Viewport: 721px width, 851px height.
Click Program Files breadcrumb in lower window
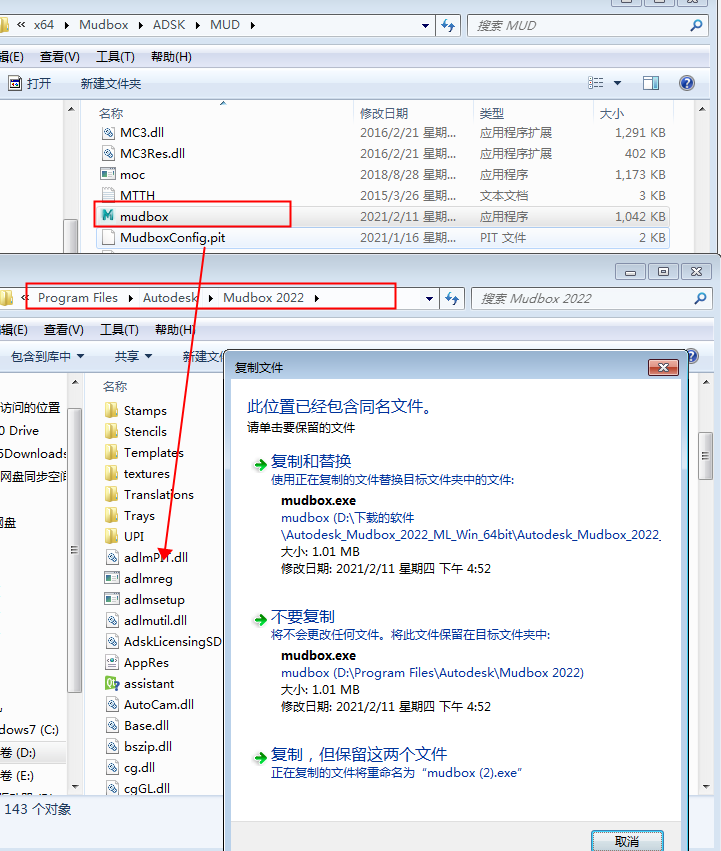coord(78,298)
